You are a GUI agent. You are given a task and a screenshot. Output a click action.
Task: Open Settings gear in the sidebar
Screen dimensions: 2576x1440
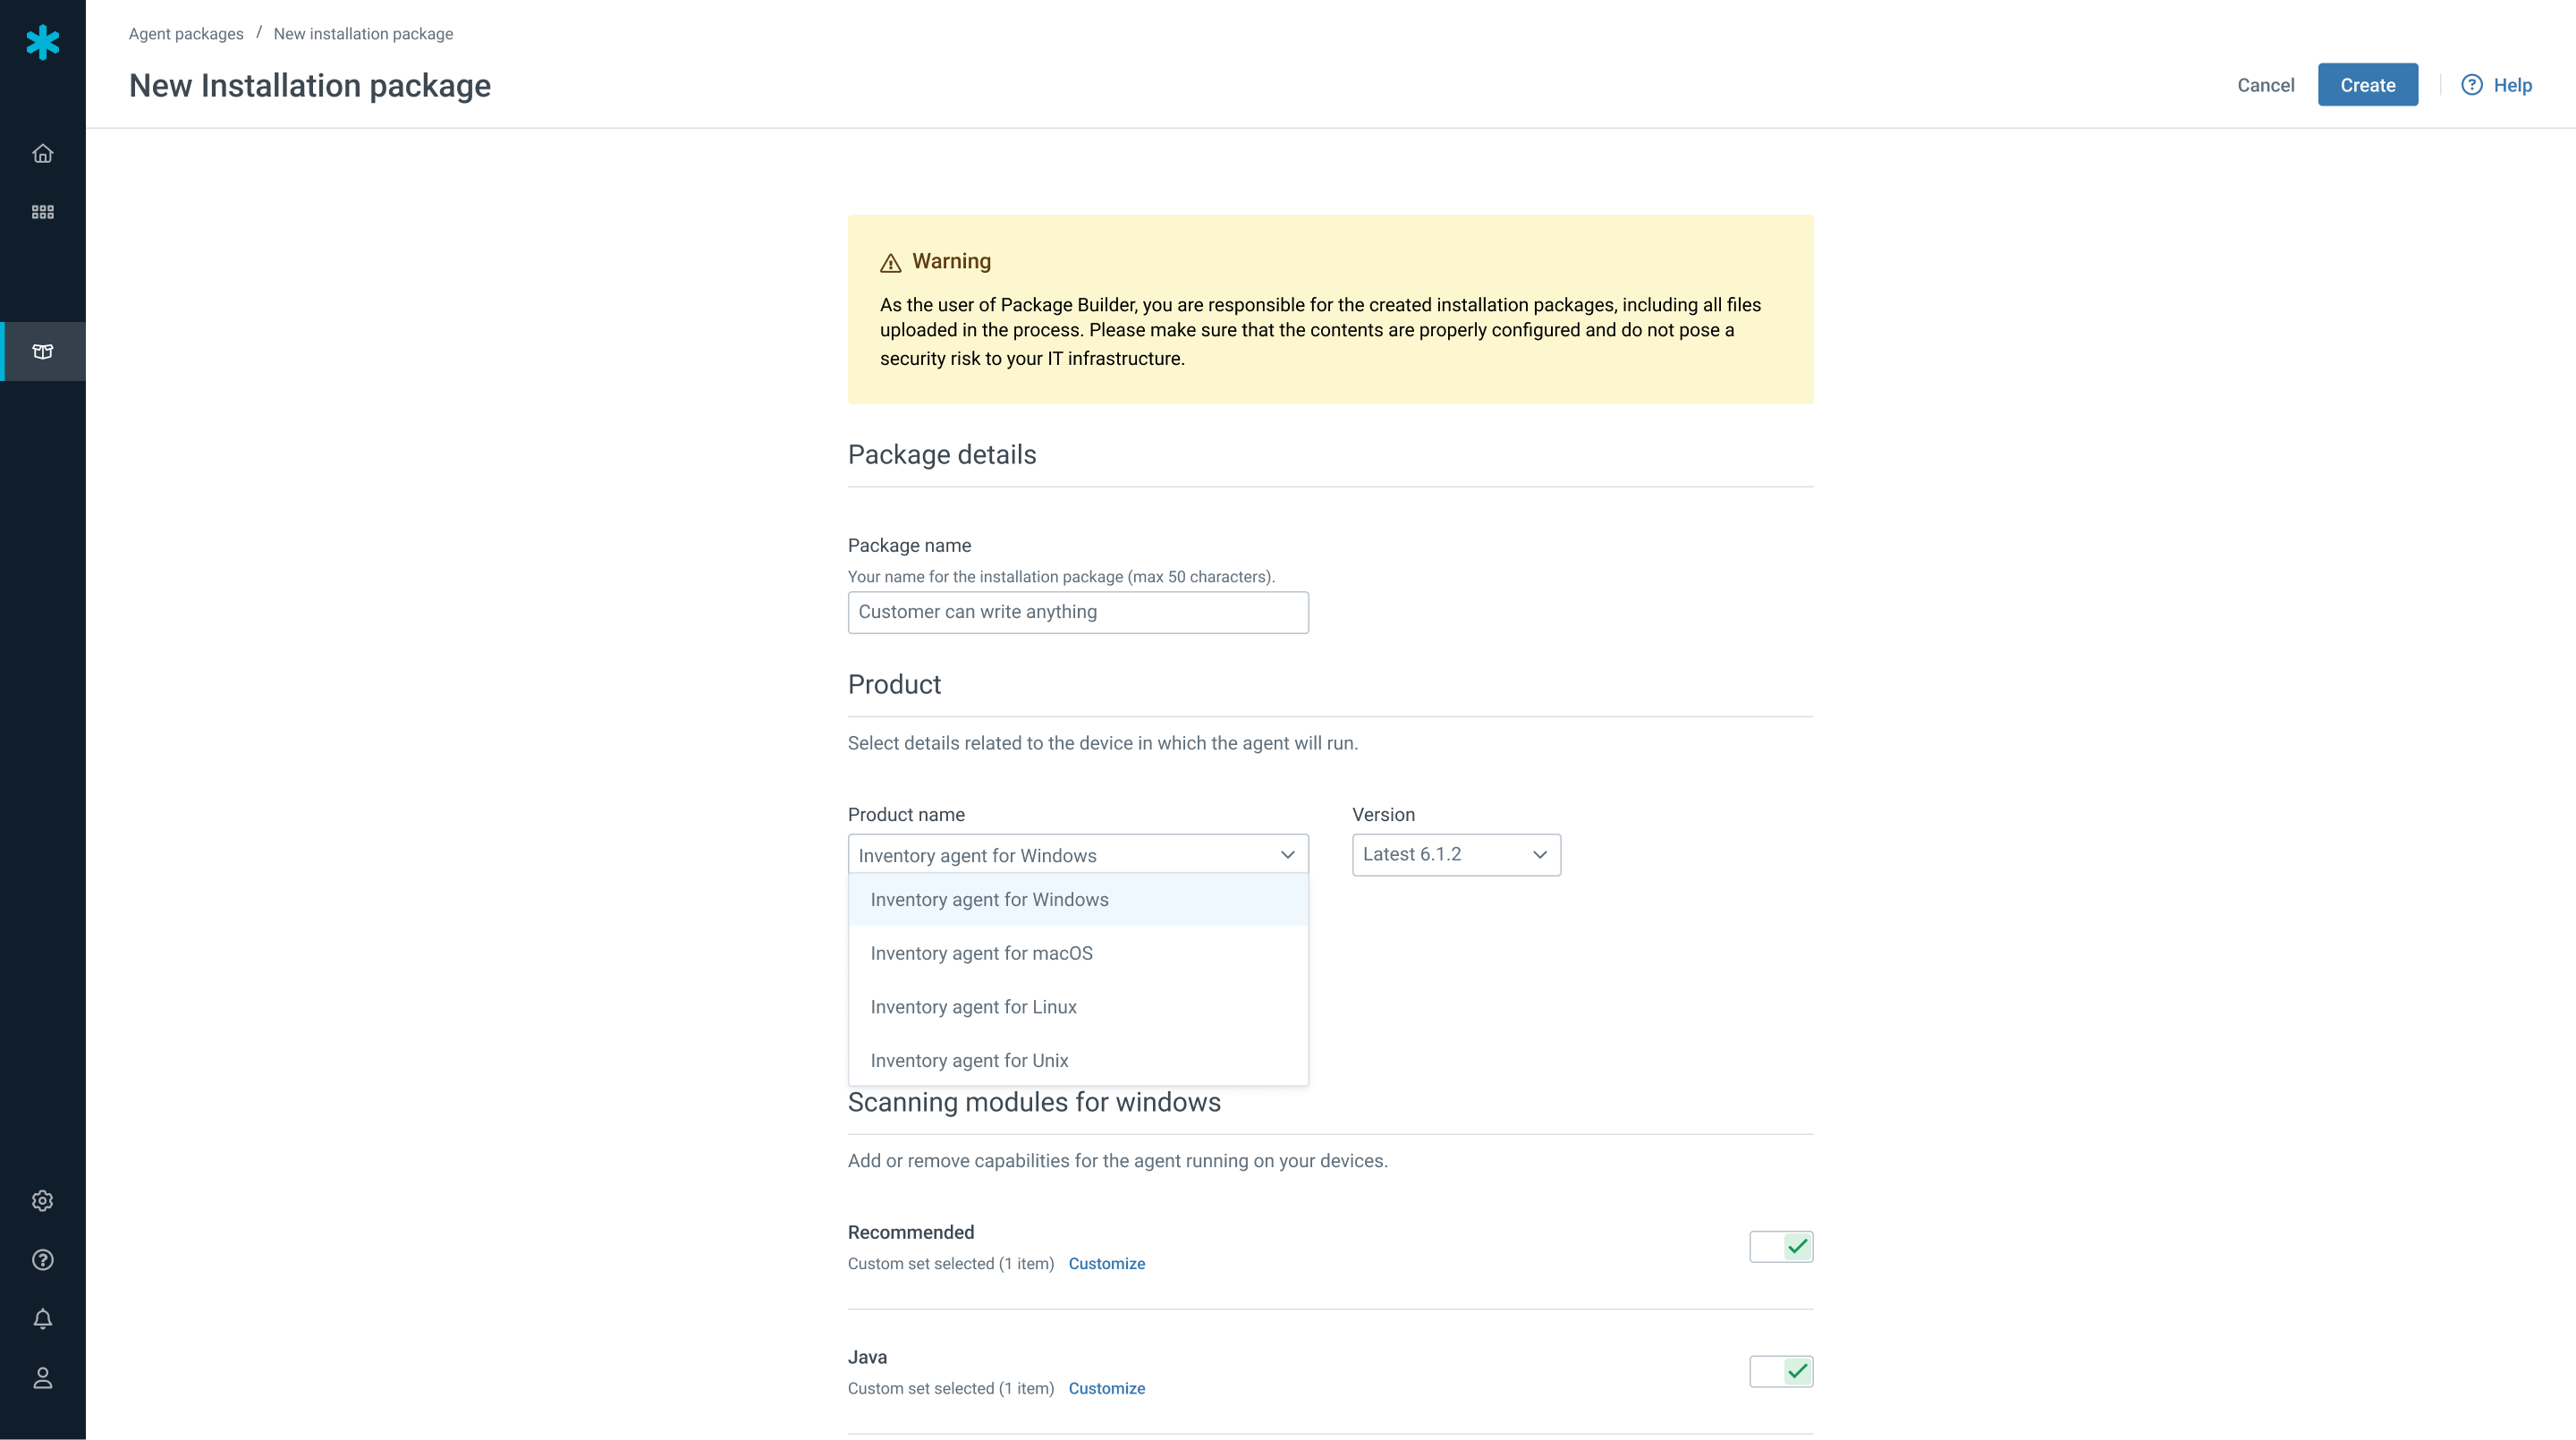coord(42,1200)
